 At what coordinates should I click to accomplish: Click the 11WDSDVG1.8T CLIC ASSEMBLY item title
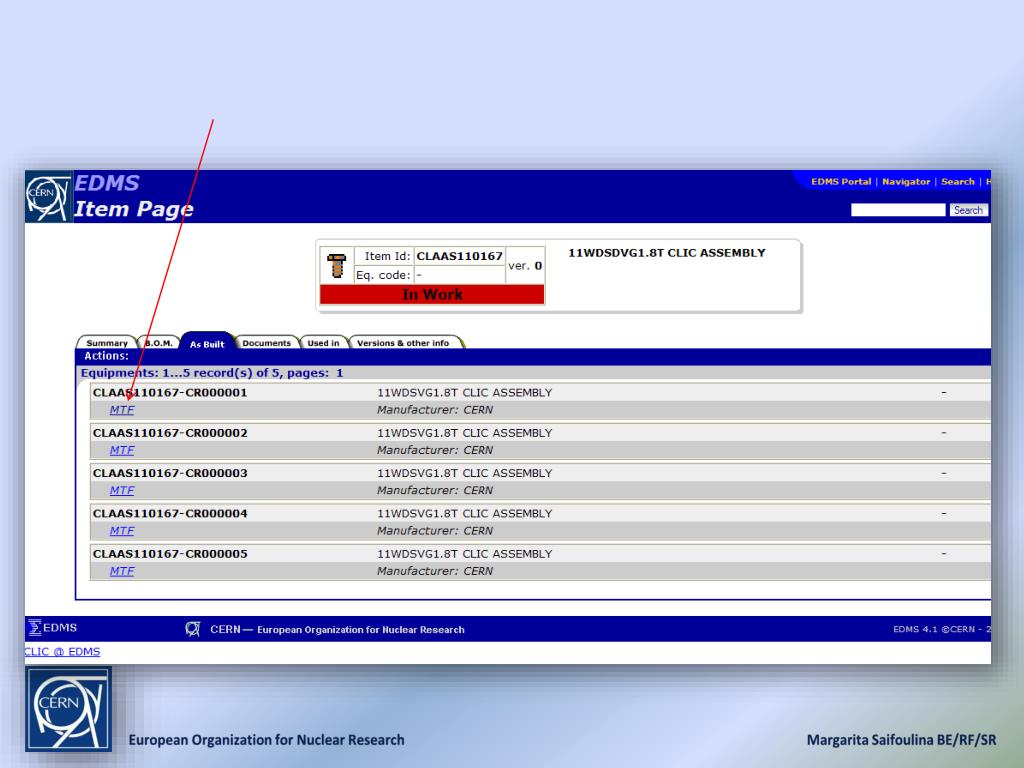(x=667, y=253)
